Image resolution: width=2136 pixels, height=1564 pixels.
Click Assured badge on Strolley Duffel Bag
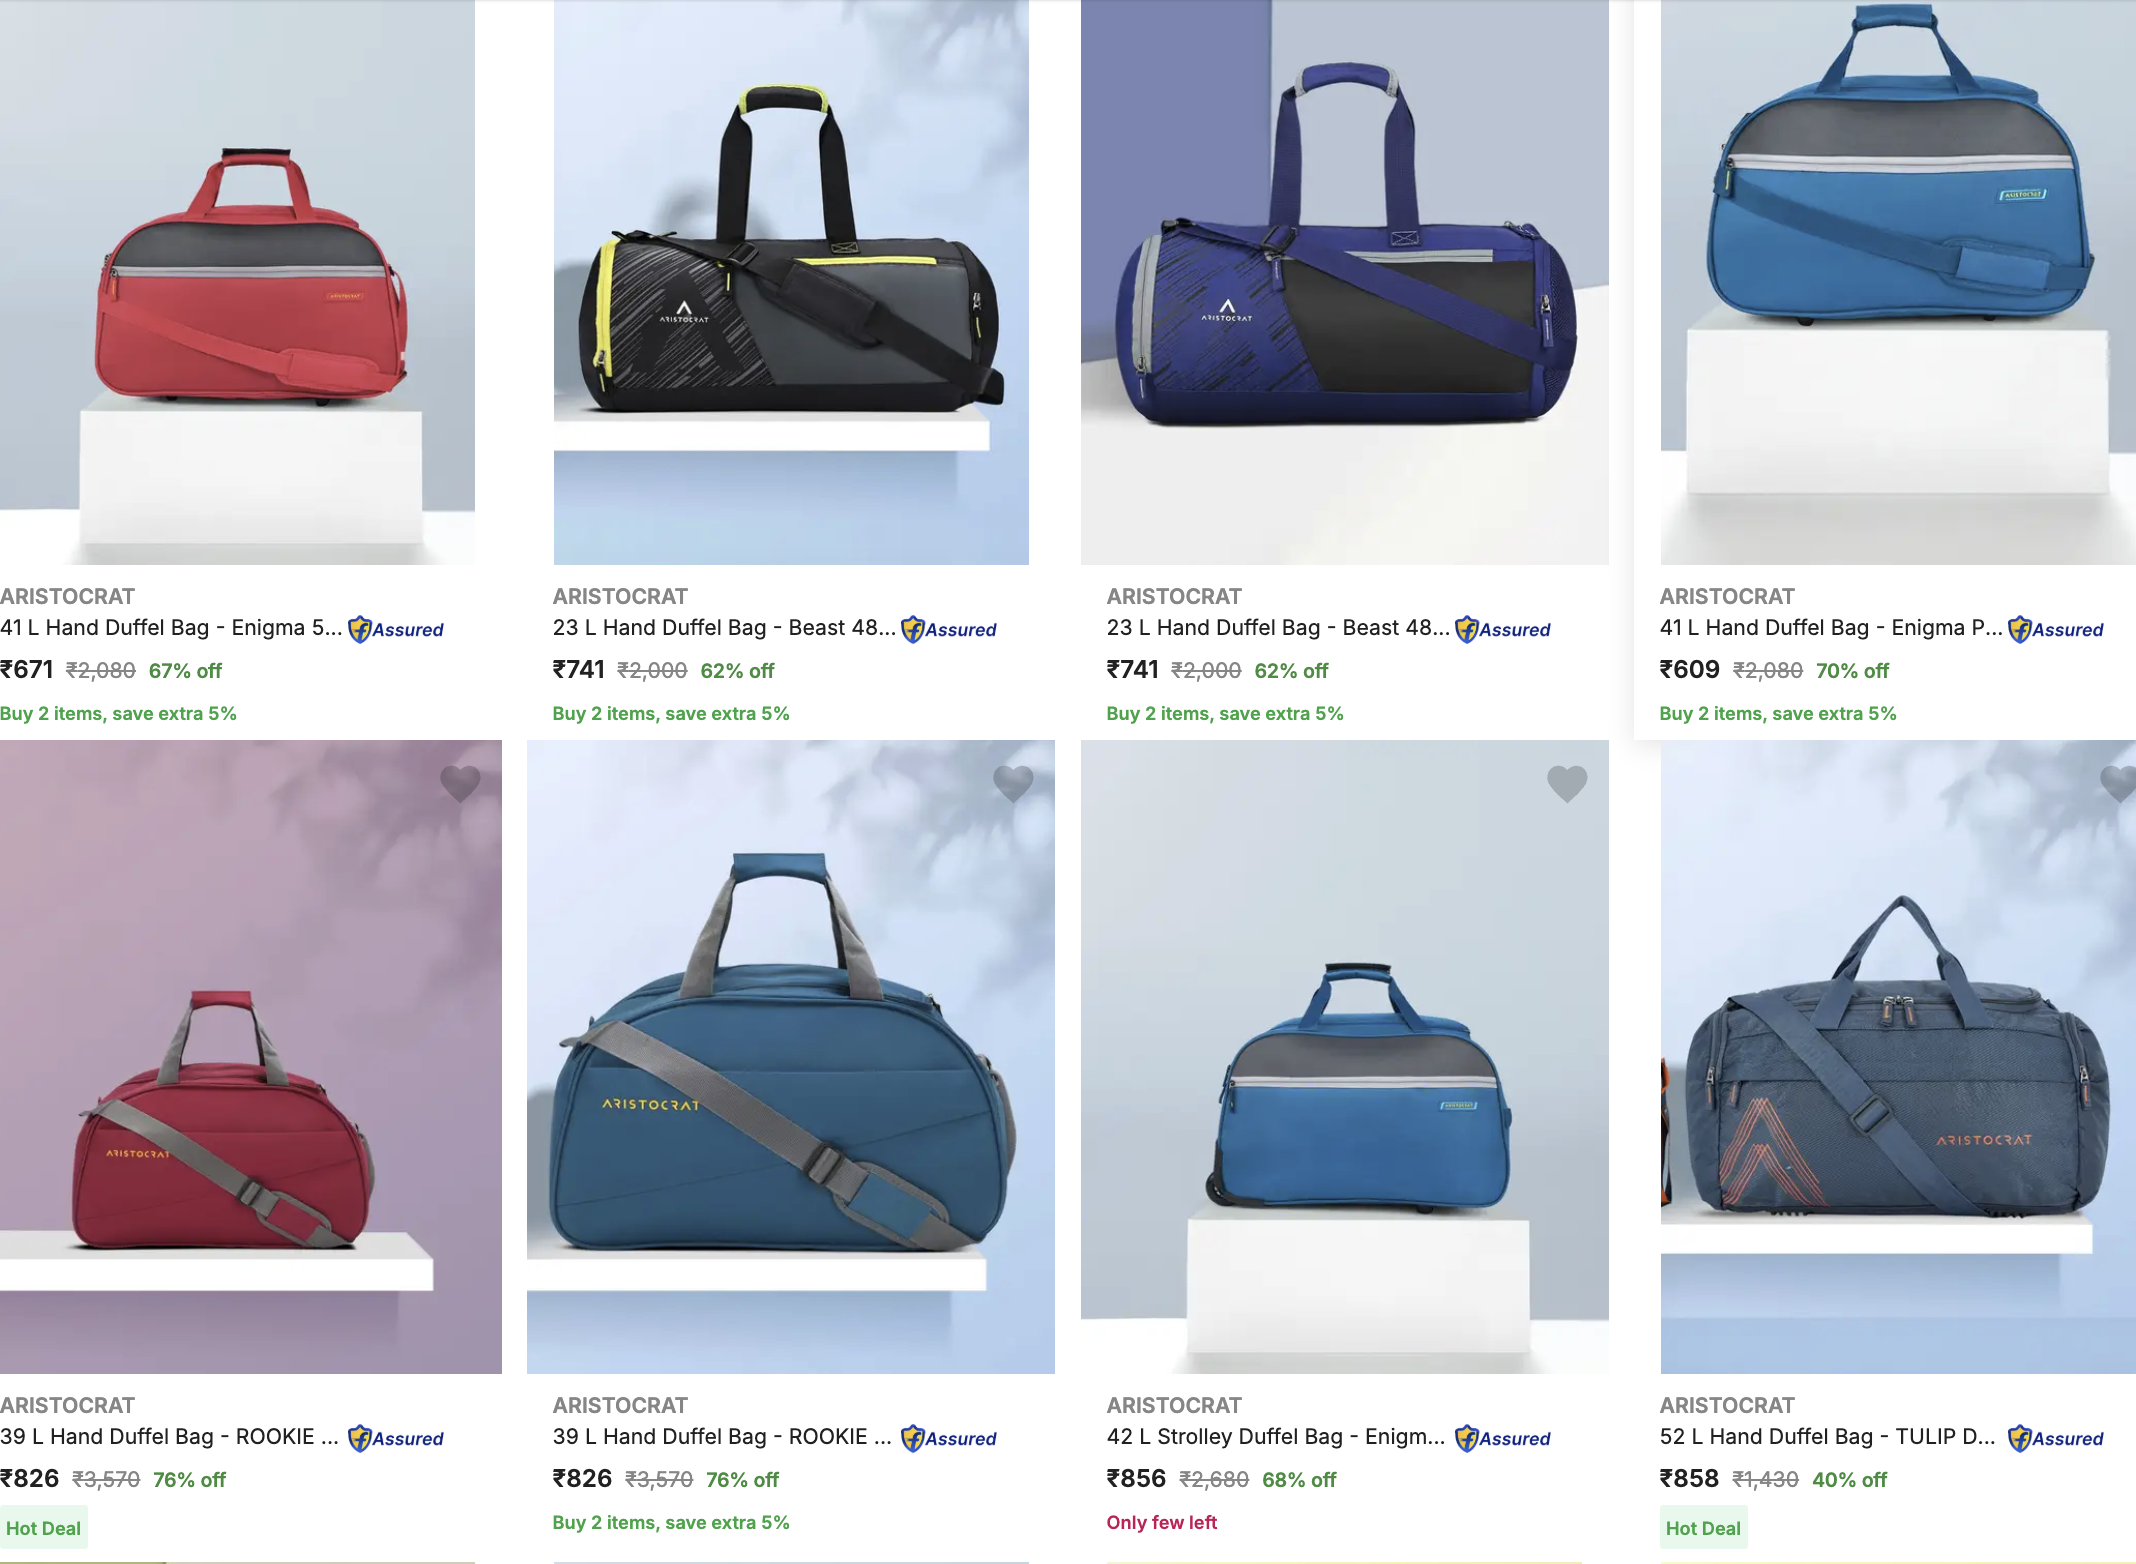[x=1503, y=1438]
